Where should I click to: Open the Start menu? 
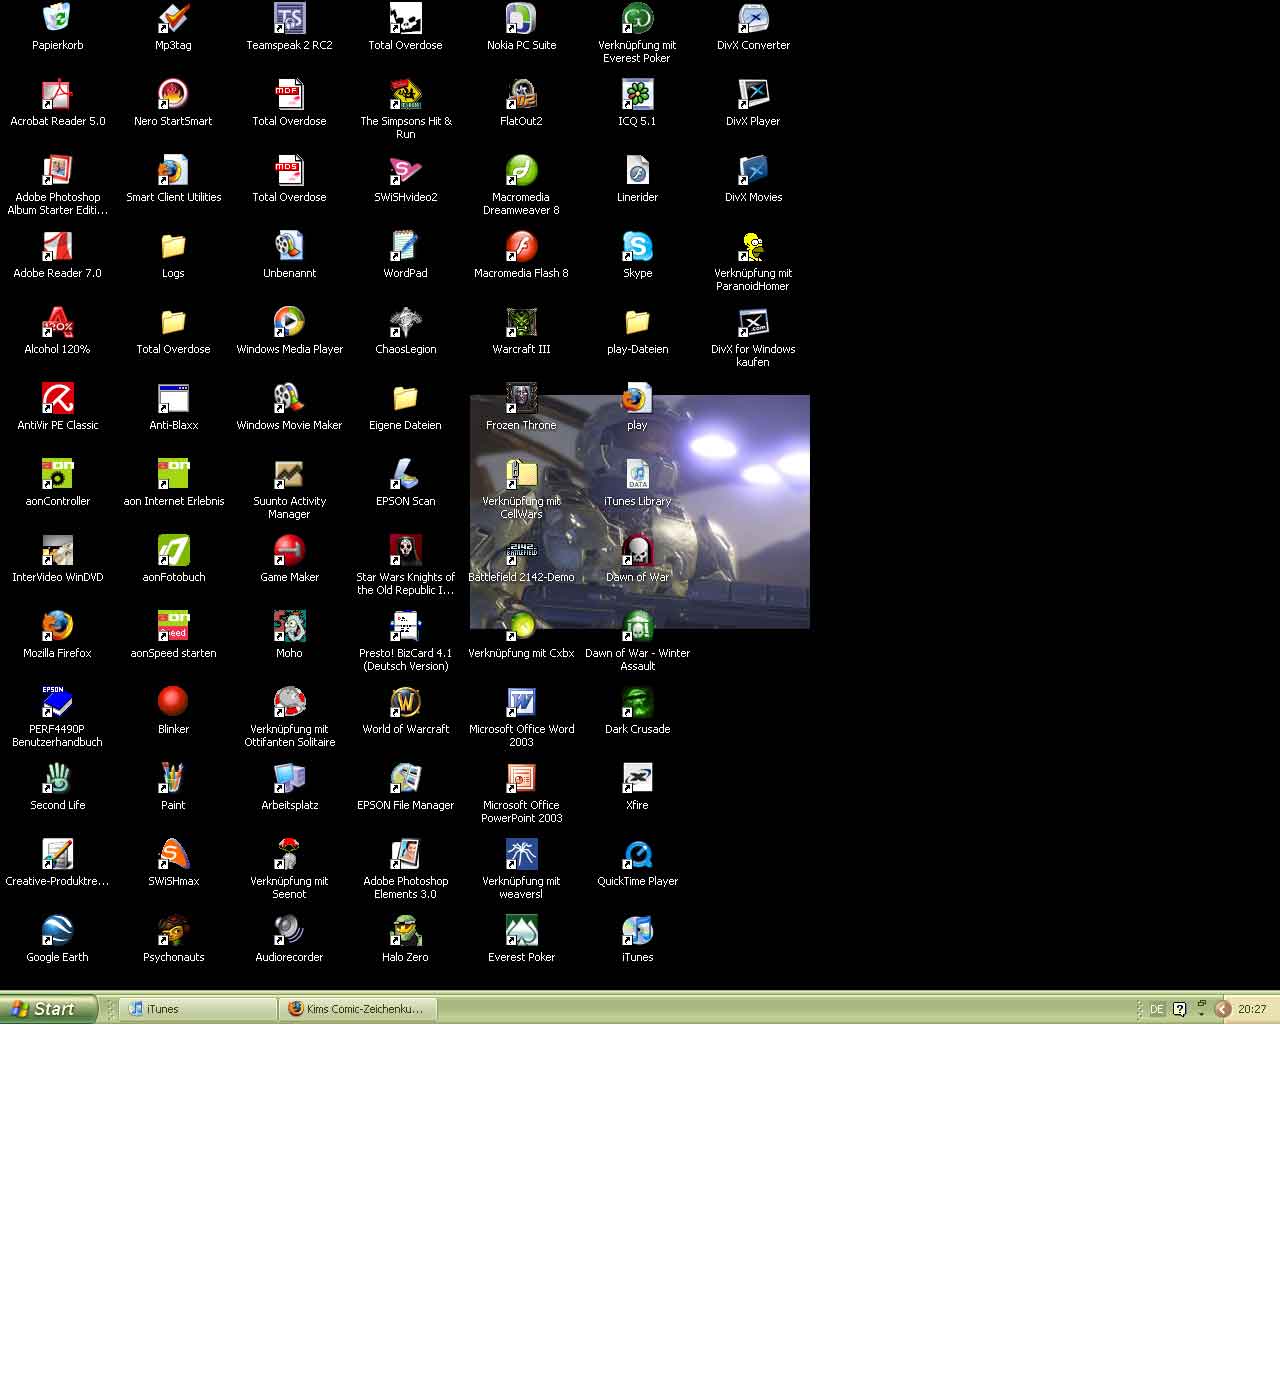click(47, 1009)
